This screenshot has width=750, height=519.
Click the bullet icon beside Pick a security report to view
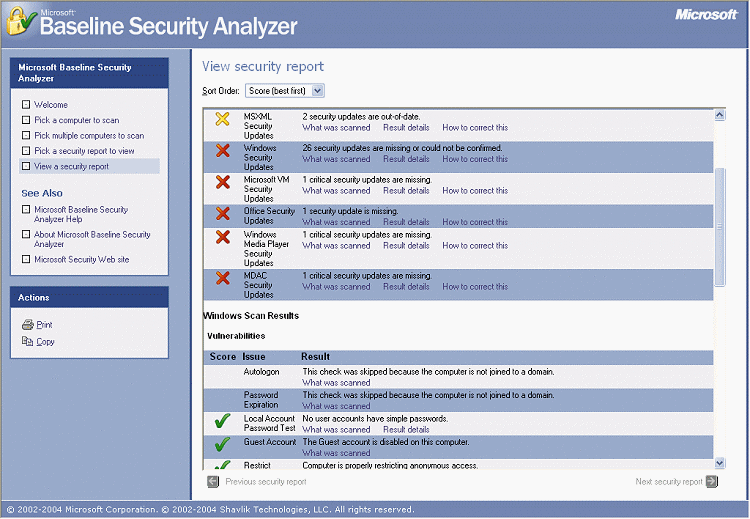pos(26,151)
